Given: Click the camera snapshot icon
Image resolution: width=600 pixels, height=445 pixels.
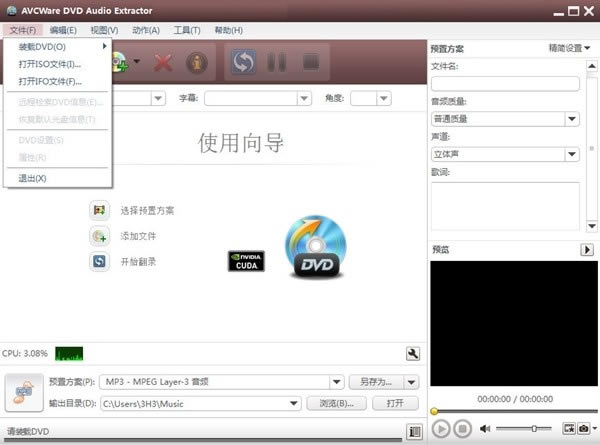Looking at the screenshot, I should [x=584, y=428].
